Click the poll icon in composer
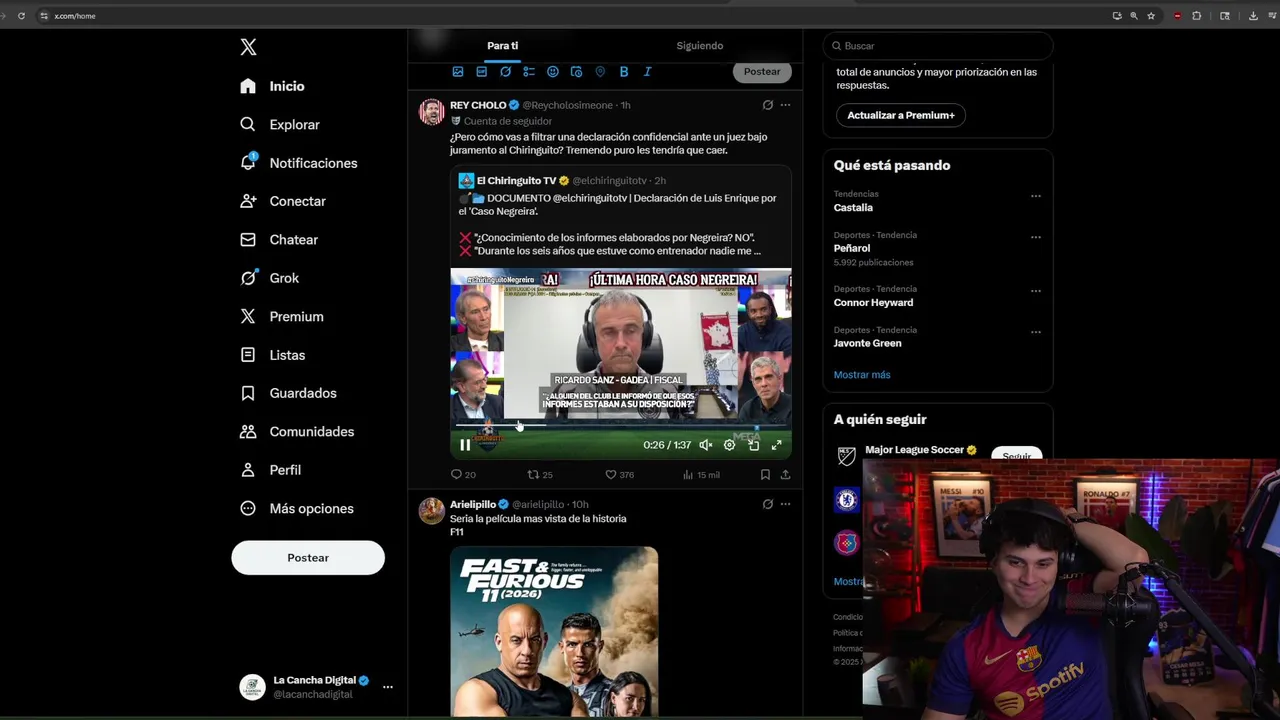The image size is (1280, 720). point(529,72)
